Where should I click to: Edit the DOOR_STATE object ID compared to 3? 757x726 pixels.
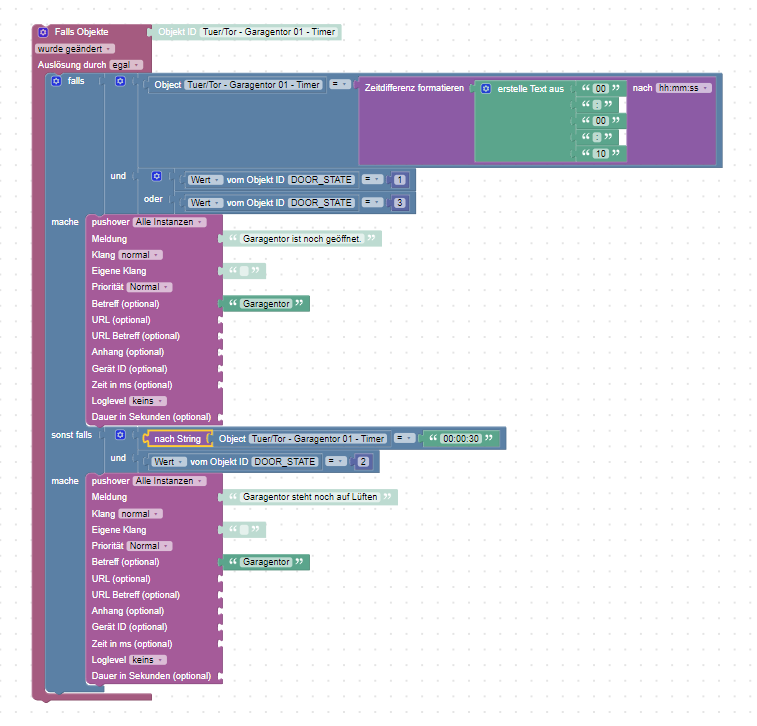click(322, 203)
